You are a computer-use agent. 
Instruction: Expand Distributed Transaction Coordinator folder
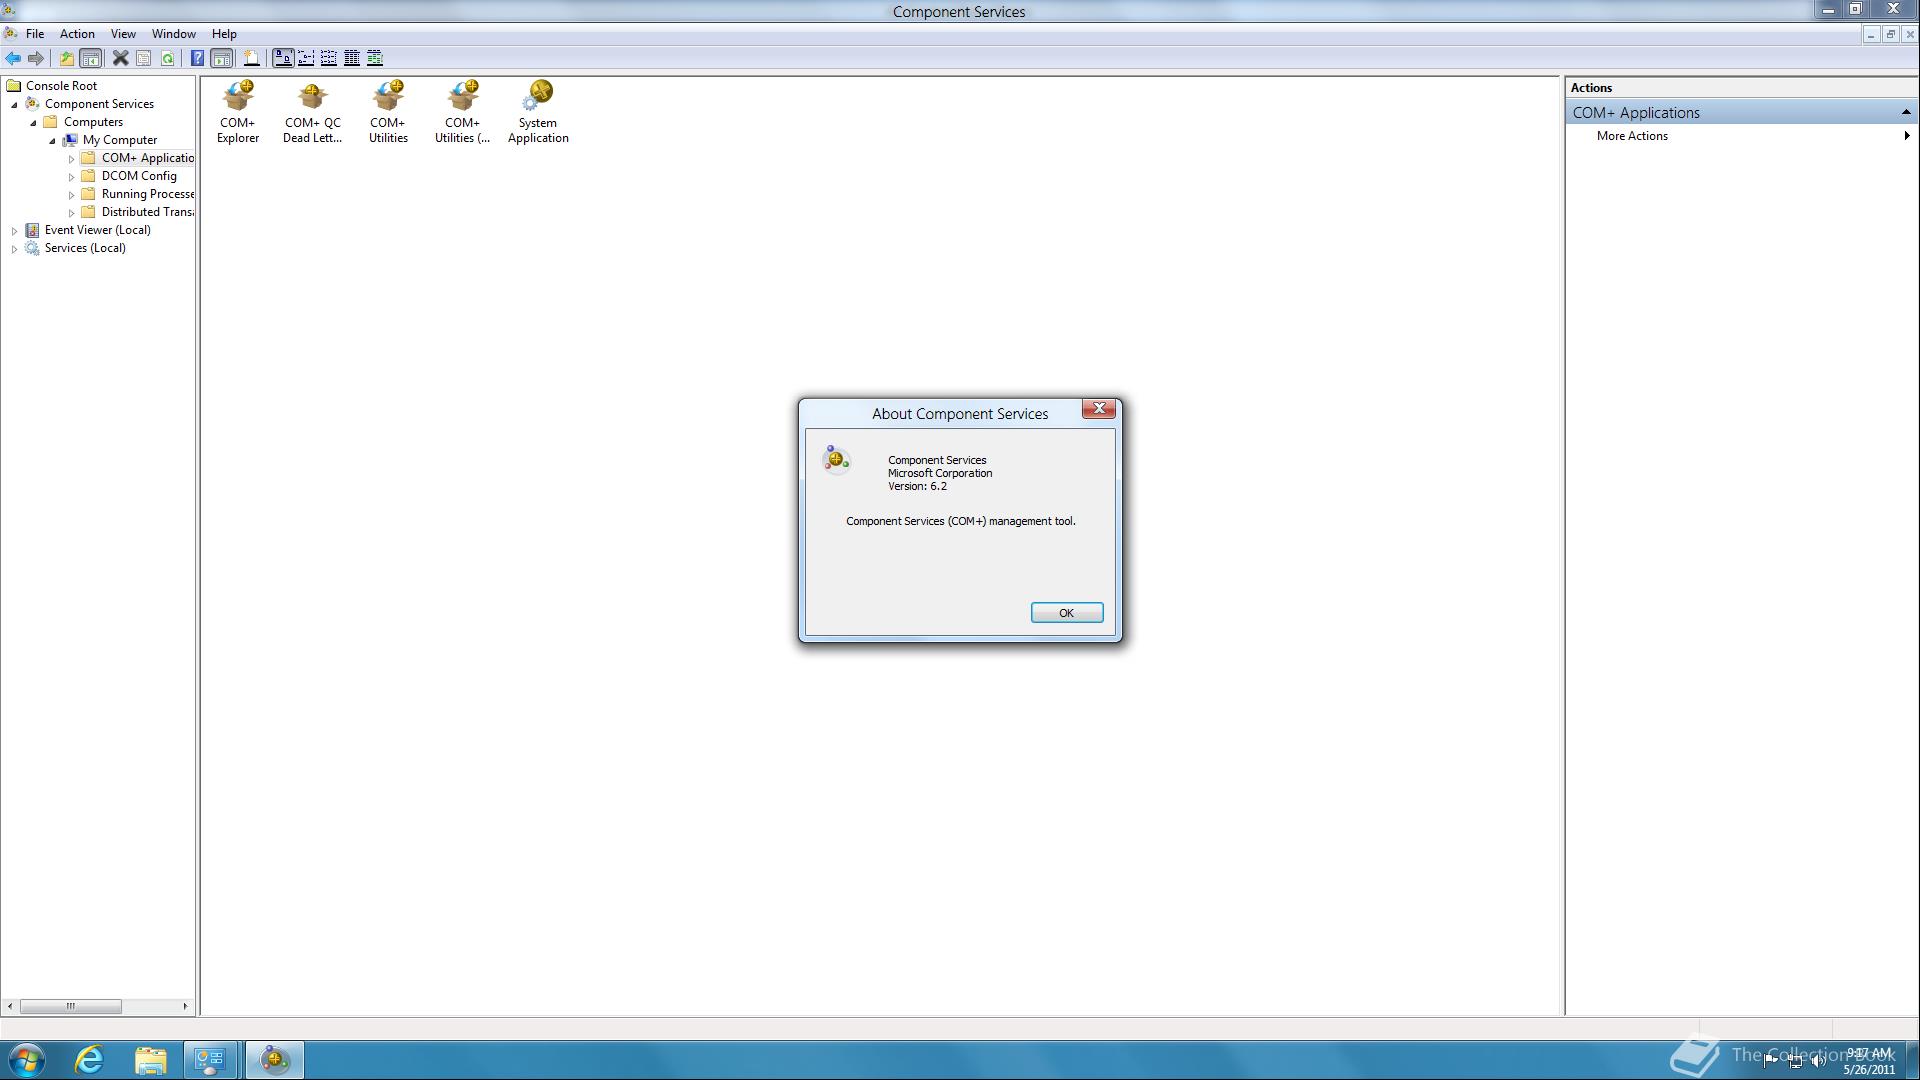[72, 212]
